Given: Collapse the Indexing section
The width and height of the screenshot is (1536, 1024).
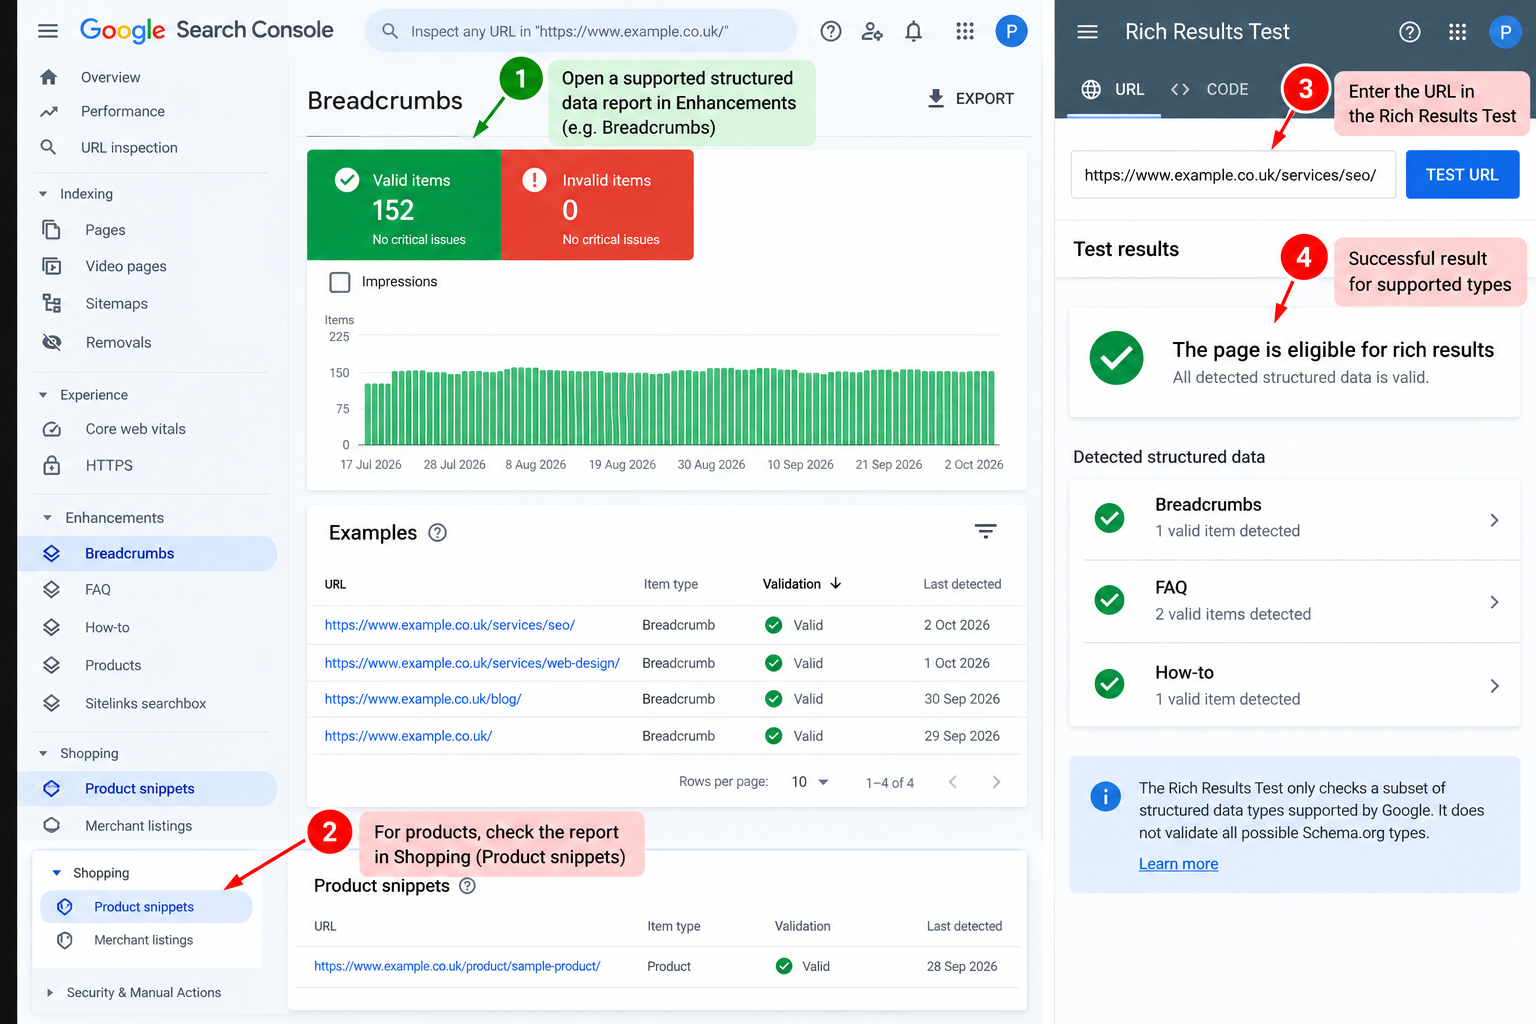Looking at the screenshot, I should click(x=43, y=194).
